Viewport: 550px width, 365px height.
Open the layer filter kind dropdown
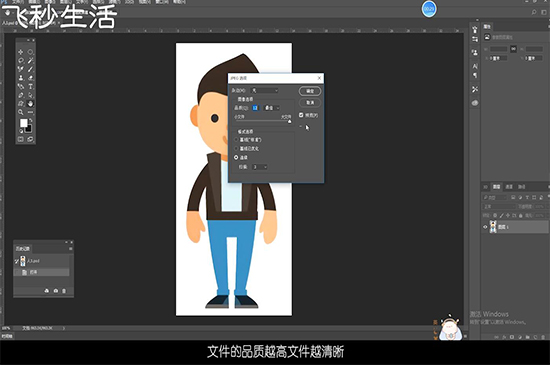pos(495,197)
